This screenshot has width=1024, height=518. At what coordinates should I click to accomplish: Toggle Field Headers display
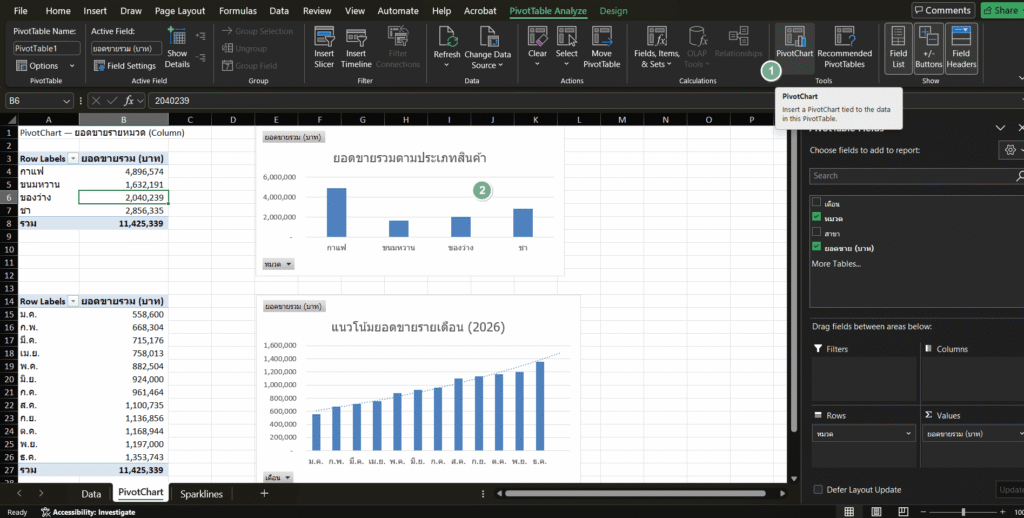[961, 48]
